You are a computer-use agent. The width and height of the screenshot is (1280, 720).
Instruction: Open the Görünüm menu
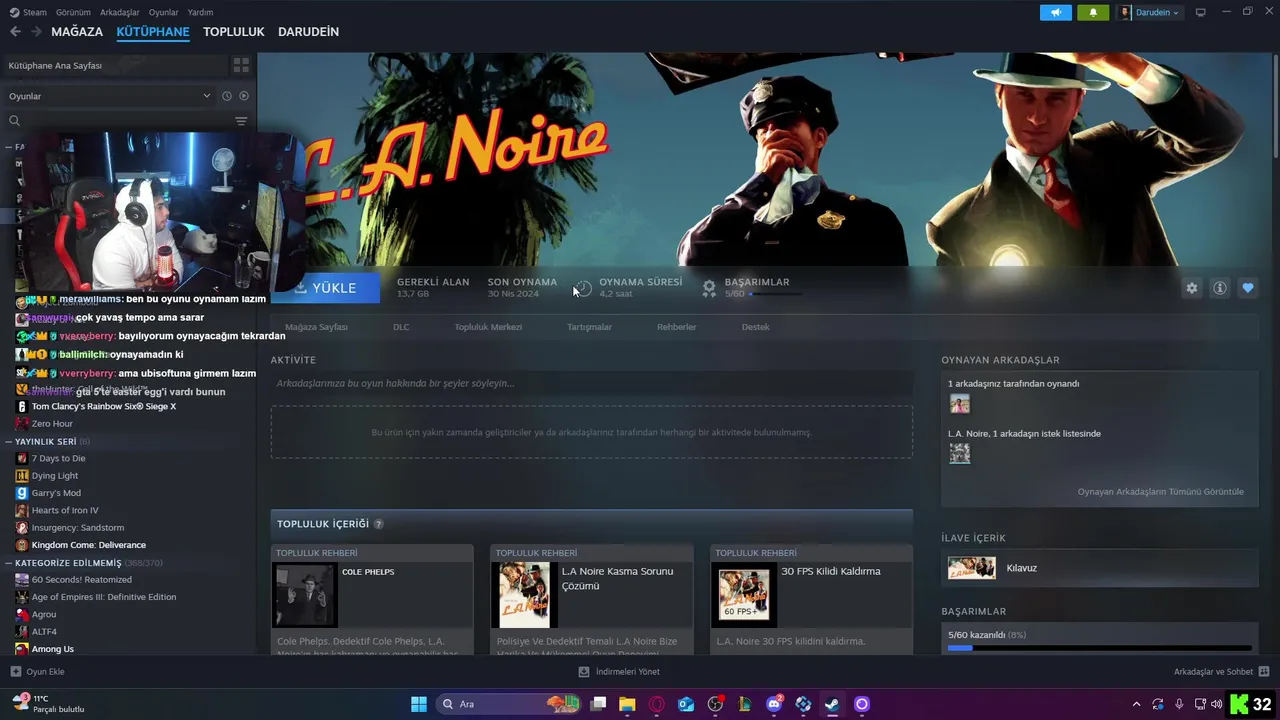tap(73, 12)
